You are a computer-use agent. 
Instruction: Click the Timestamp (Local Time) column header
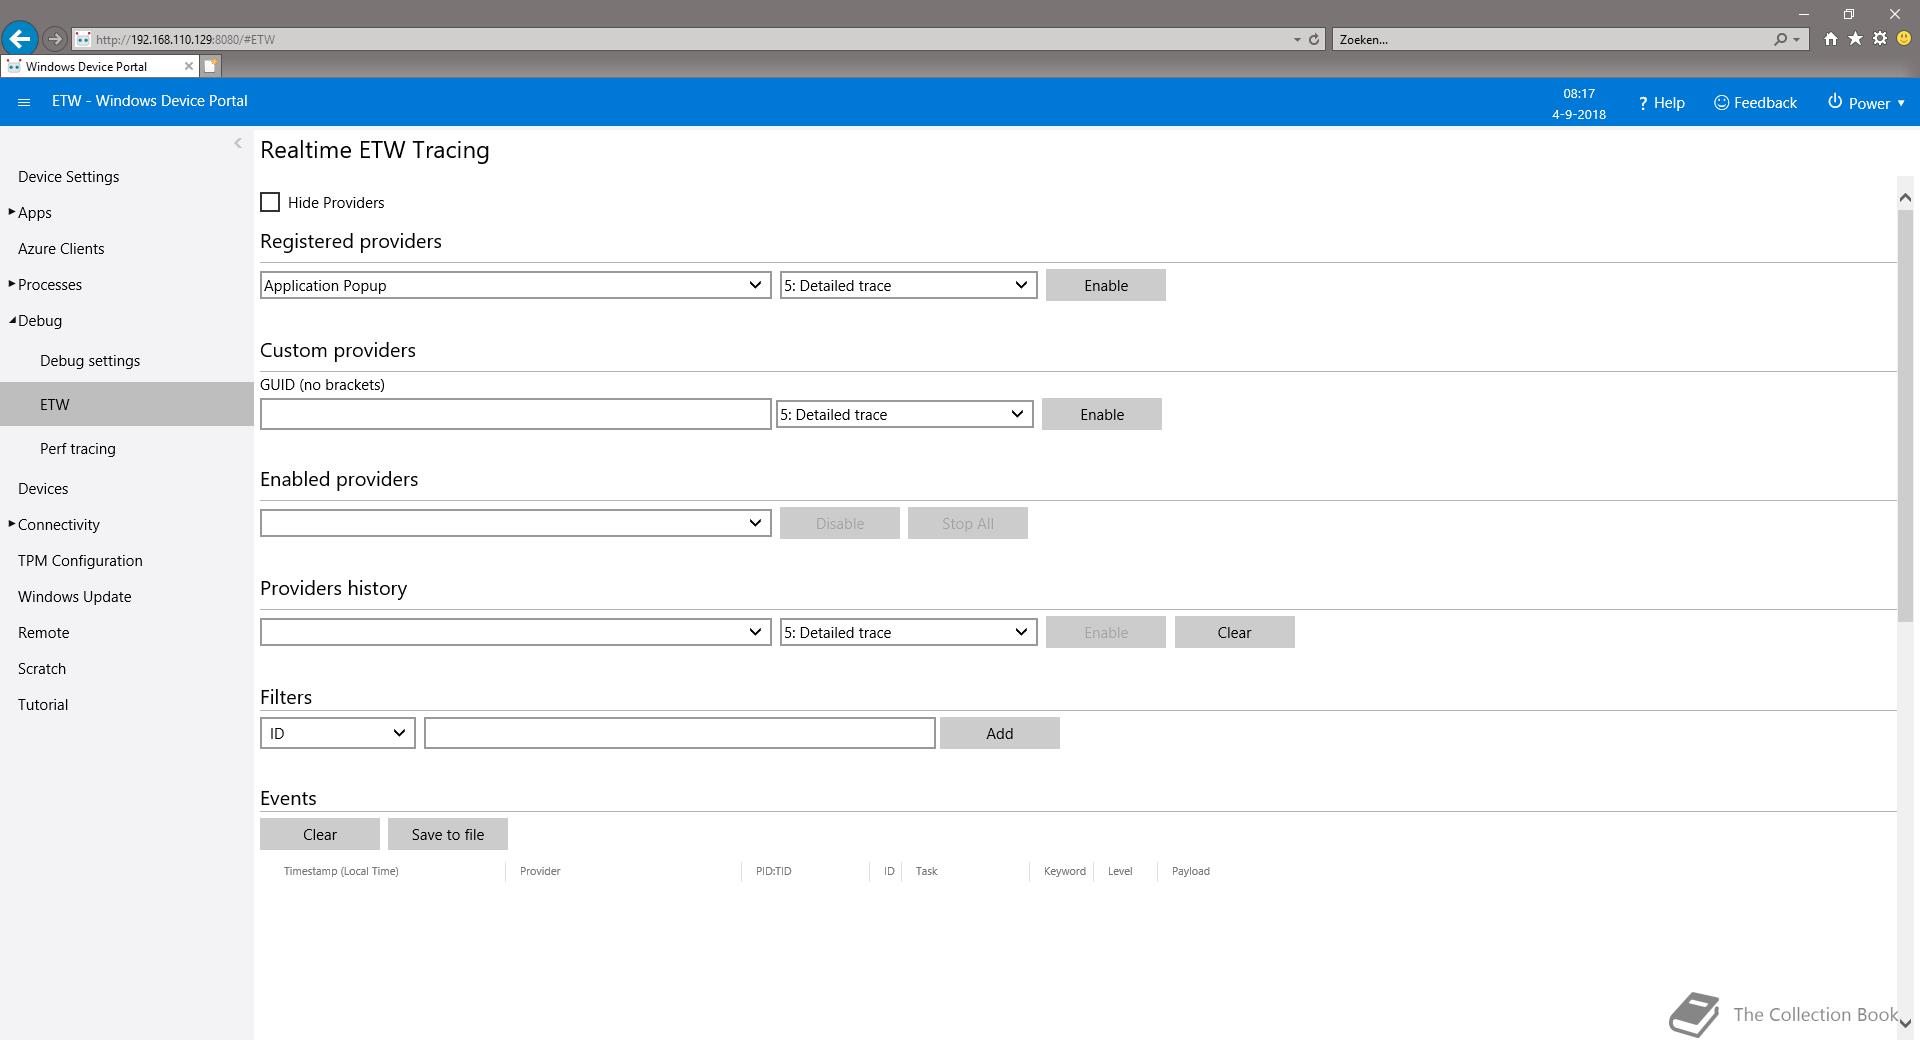tap(341, 871)
